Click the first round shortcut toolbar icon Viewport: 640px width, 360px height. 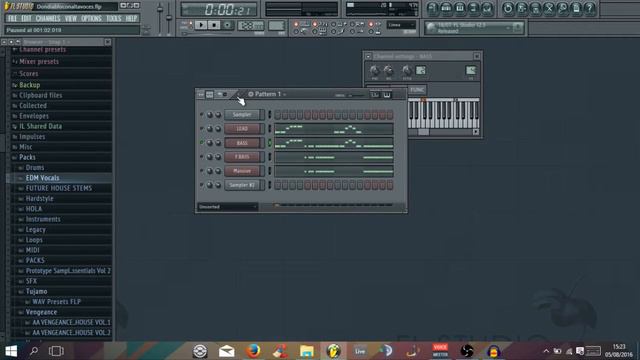pos(433,8)
